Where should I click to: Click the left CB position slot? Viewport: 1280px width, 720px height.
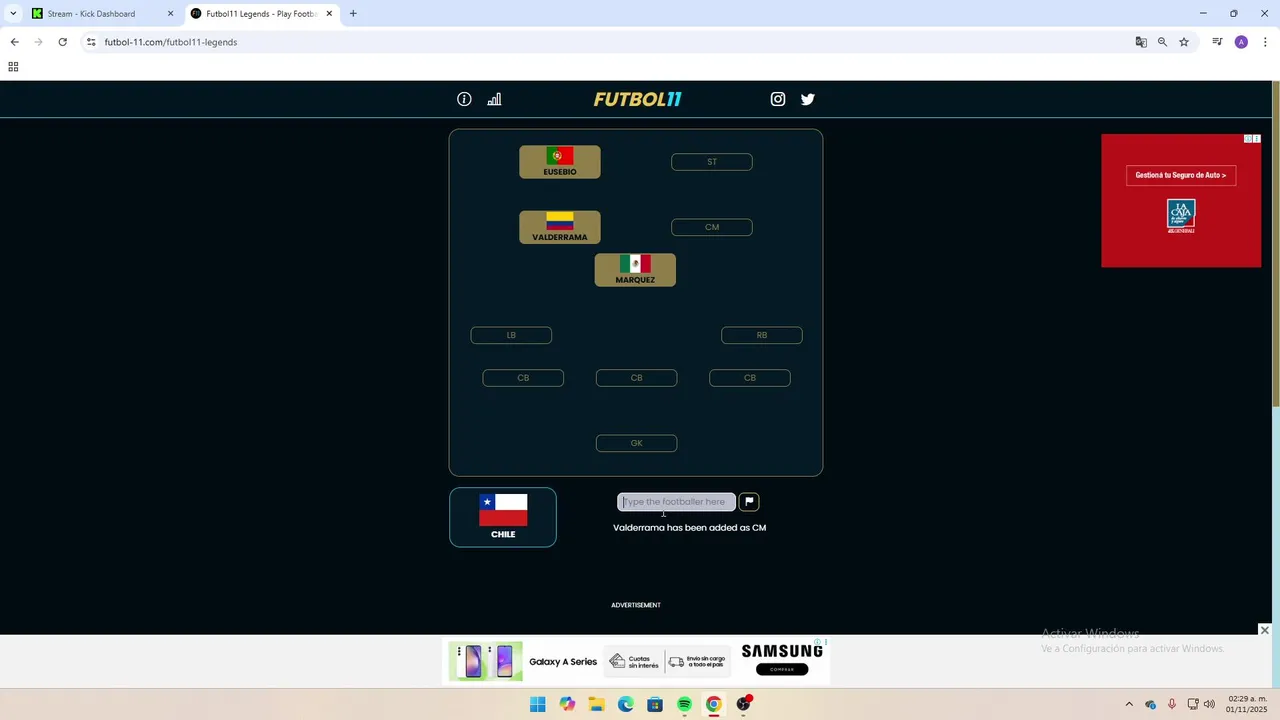pos(523,378)
